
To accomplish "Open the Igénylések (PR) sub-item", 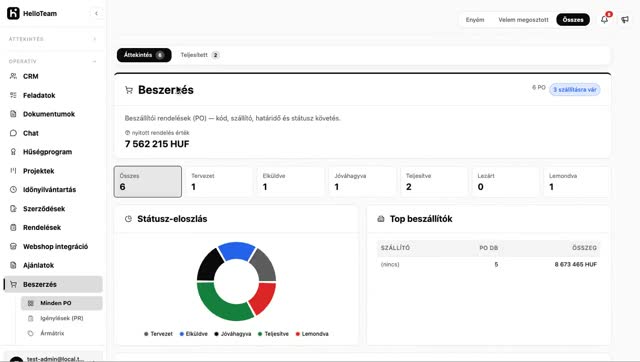I will pyautogui.click(x=61, y=318).
